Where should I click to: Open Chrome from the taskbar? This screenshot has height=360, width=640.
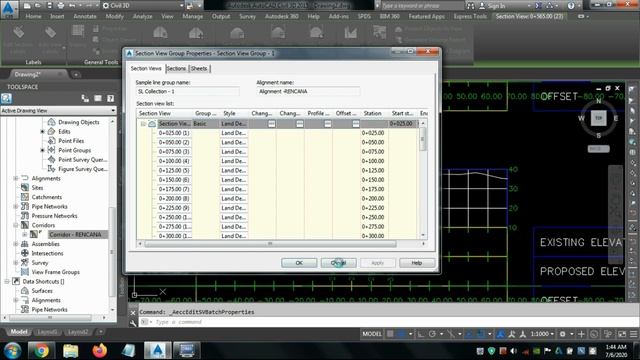coord(41,351)
